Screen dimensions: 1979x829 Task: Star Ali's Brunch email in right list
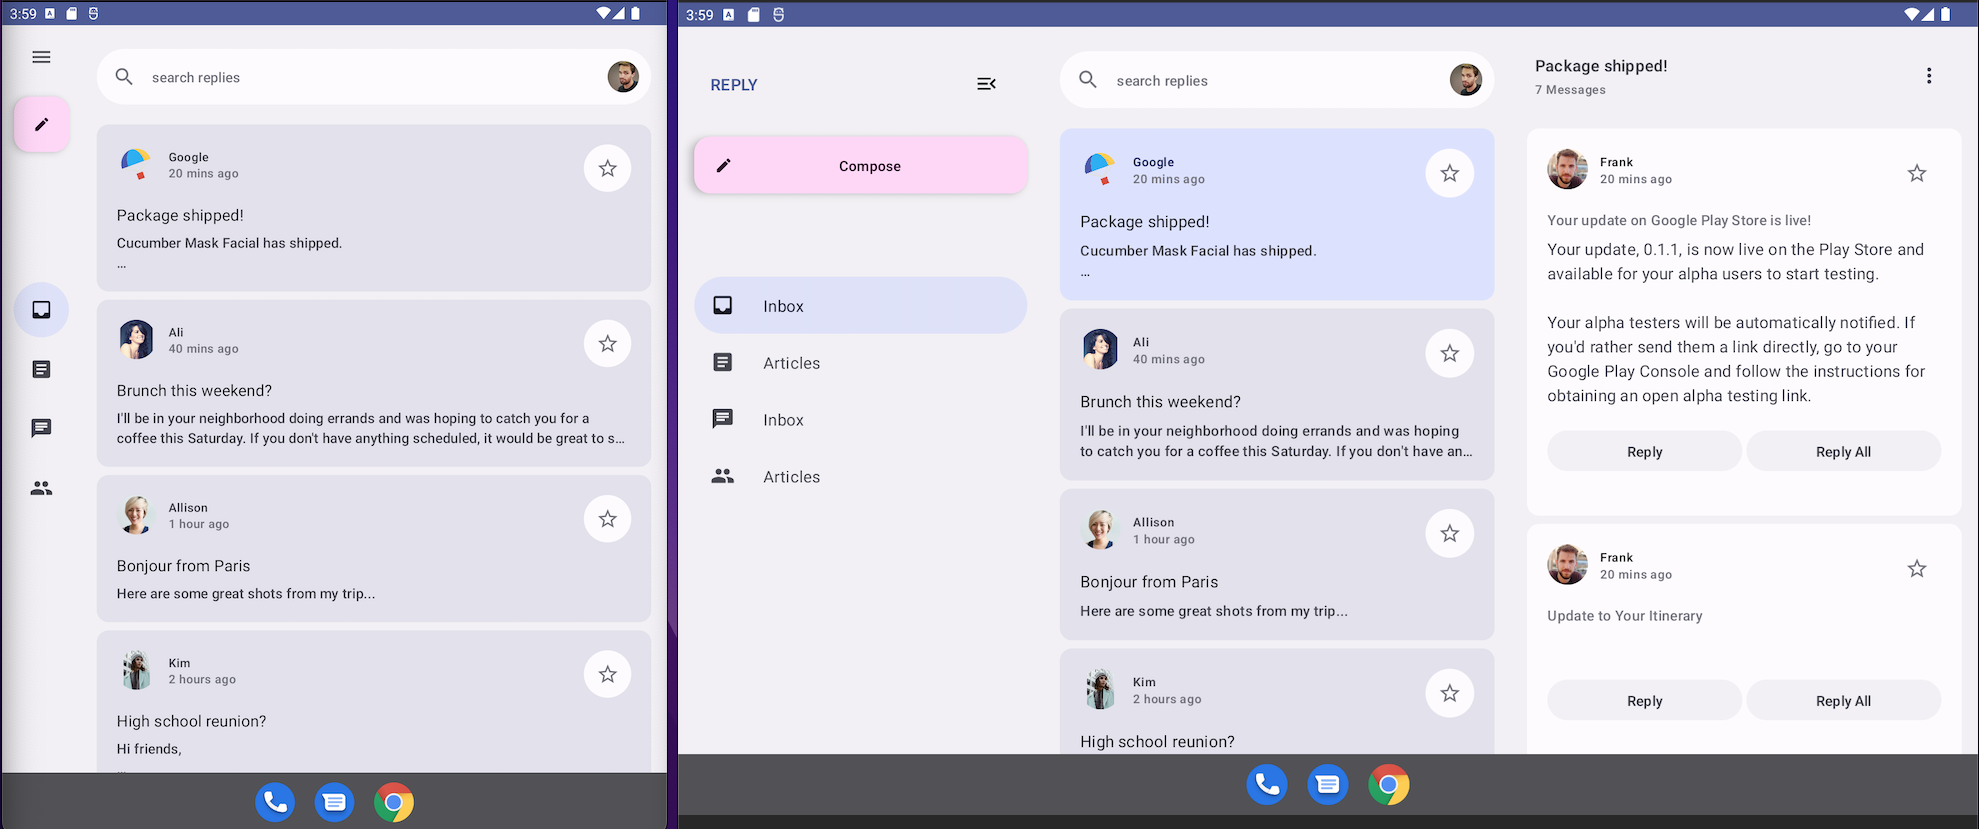pyautogui.click(x=1449, y=353)
